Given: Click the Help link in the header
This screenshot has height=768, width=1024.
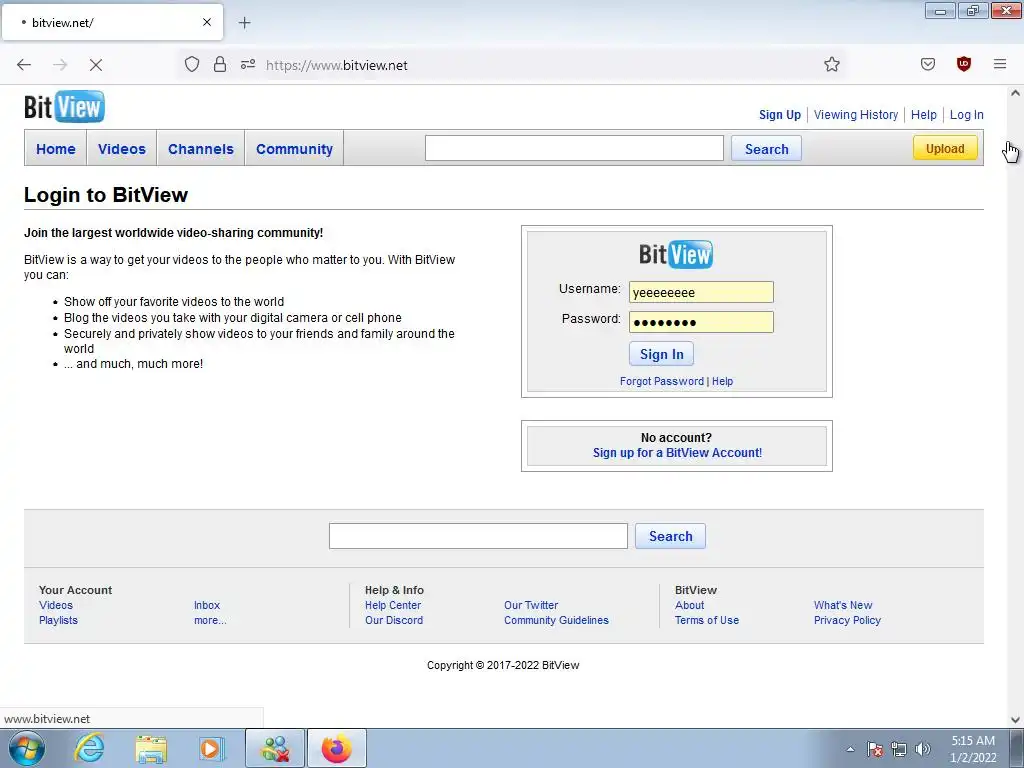Looking at the screenshot, I should (x=923, y=115).
